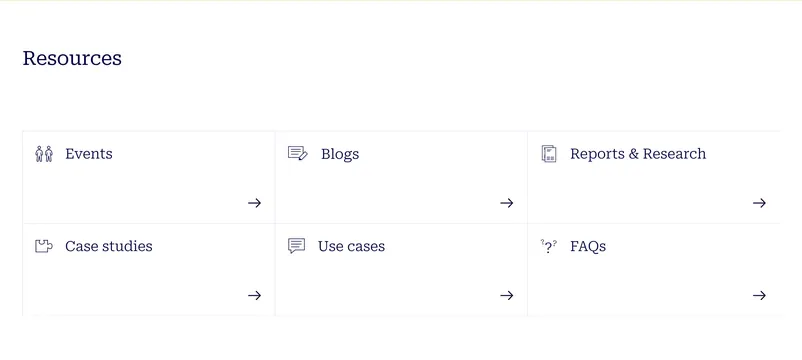Visit the Case studies link

(108, 246)
